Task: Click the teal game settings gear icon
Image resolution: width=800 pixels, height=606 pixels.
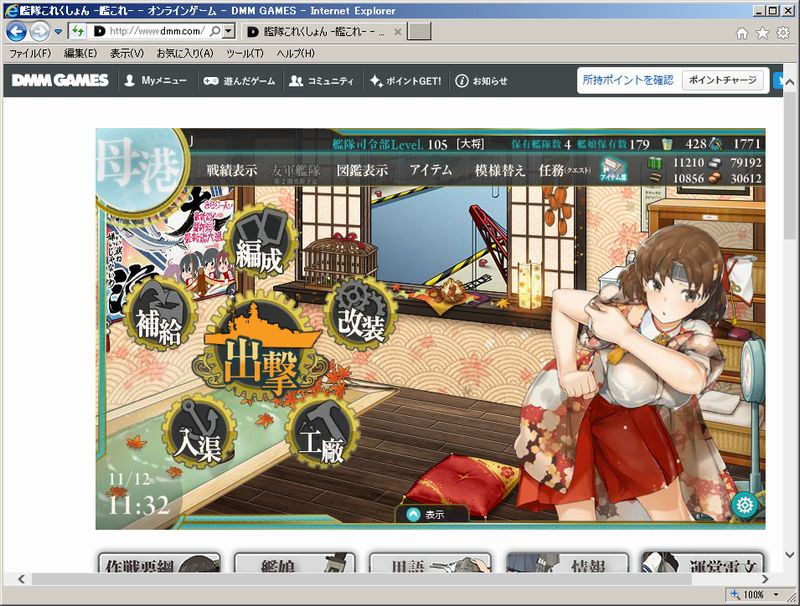Action: point(744,506)
